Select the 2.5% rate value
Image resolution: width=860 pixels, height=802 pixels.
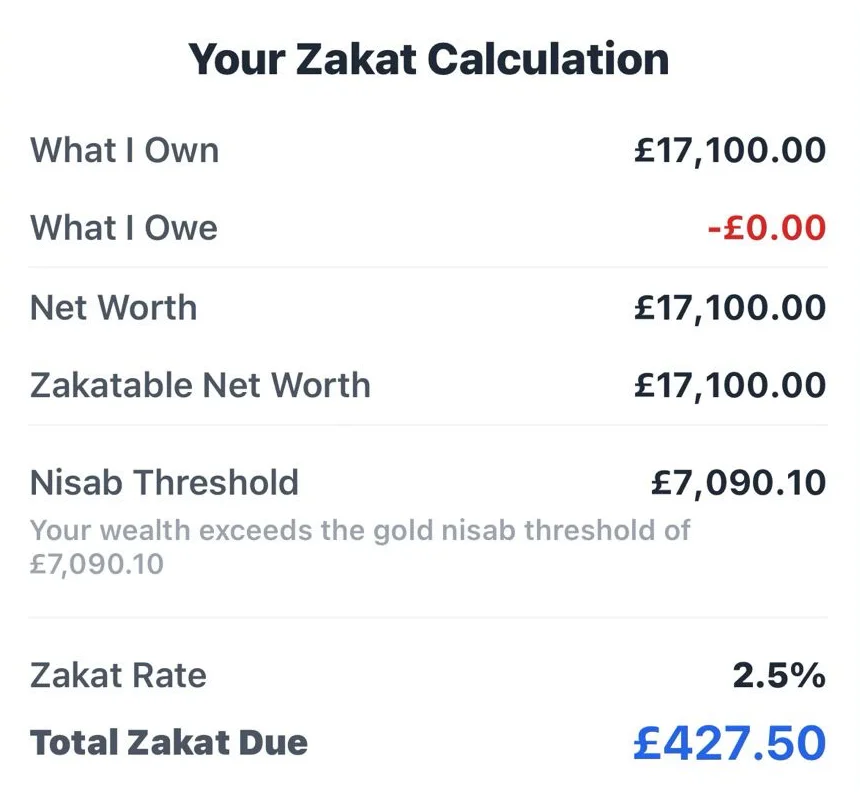tap(779, 675)
